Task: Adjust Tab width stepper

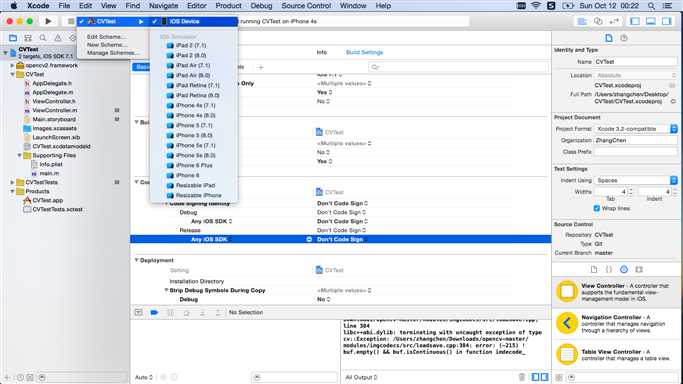Action: (x=631, y=192)
